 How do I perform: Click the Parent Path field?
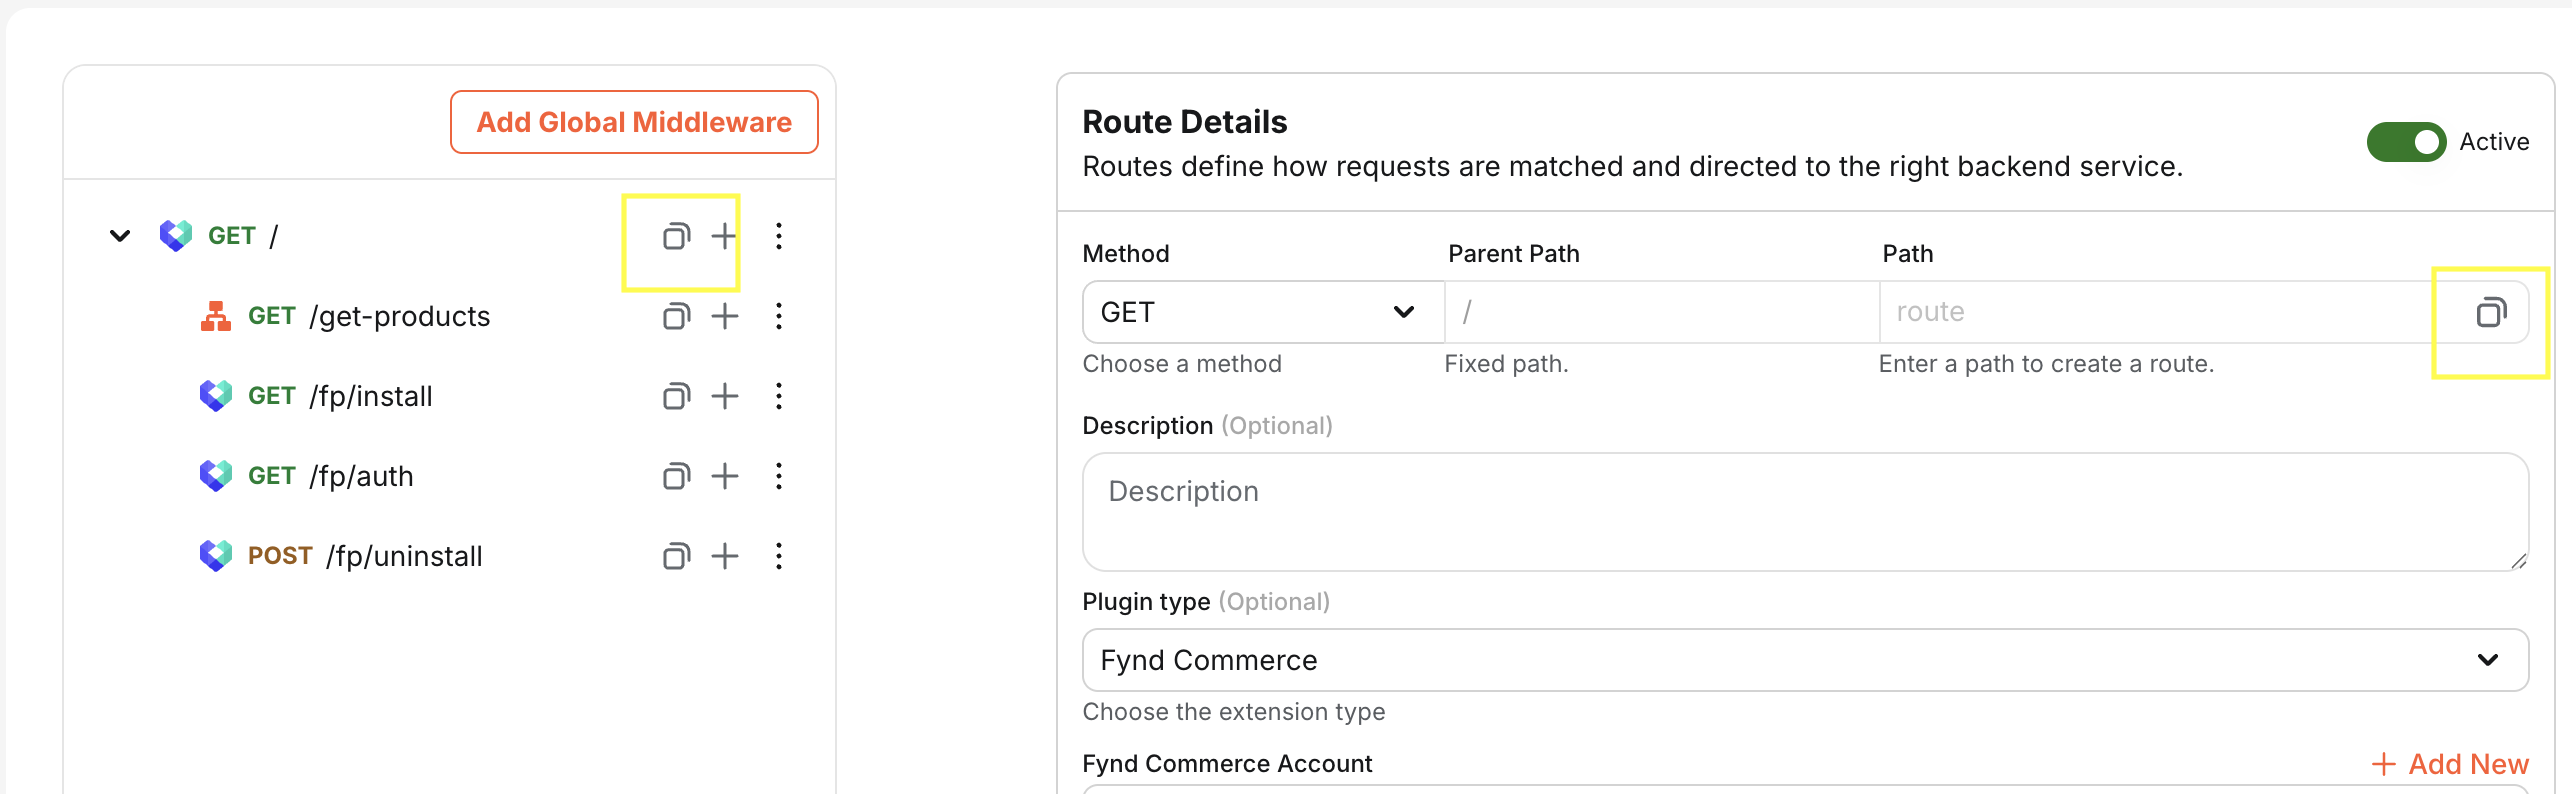point(1661,312)
